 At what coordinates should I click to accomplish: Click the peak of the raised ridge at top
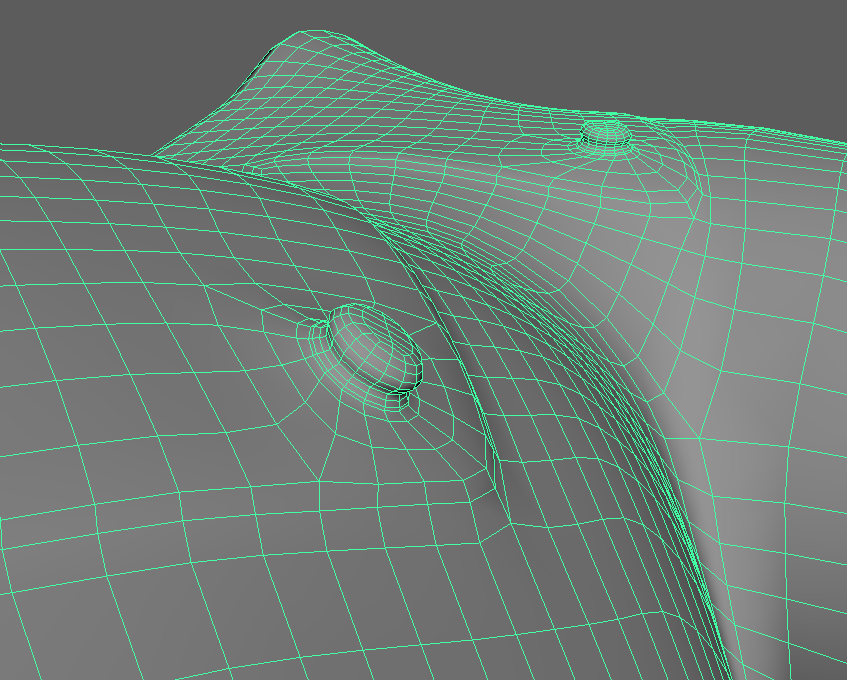[x=320, y=40]
